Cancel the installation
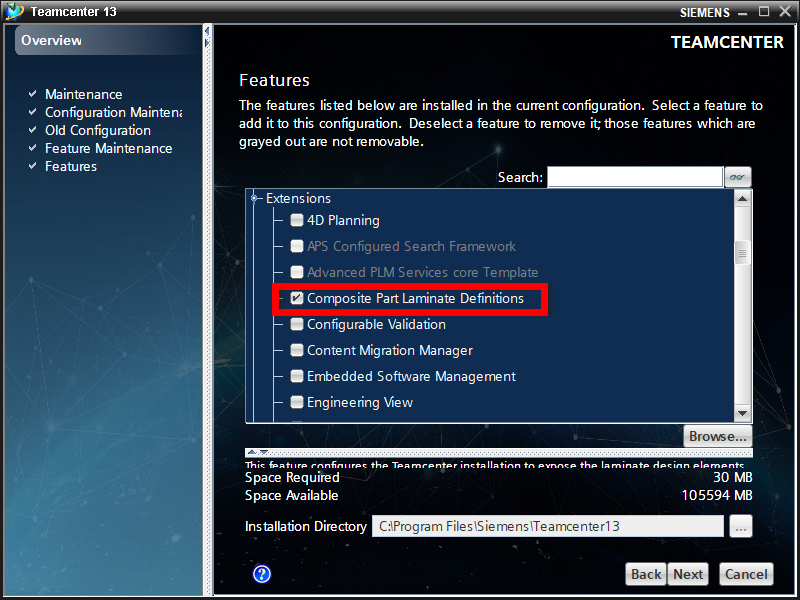 tap(744, 574)
